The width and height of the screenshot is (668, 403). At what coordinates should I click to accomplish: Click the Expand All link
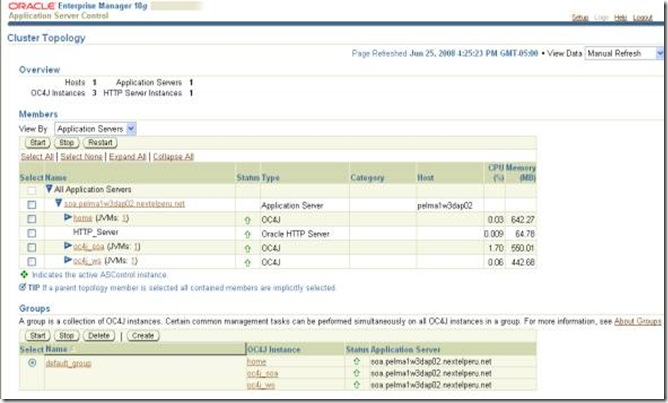tap(127, 157)
